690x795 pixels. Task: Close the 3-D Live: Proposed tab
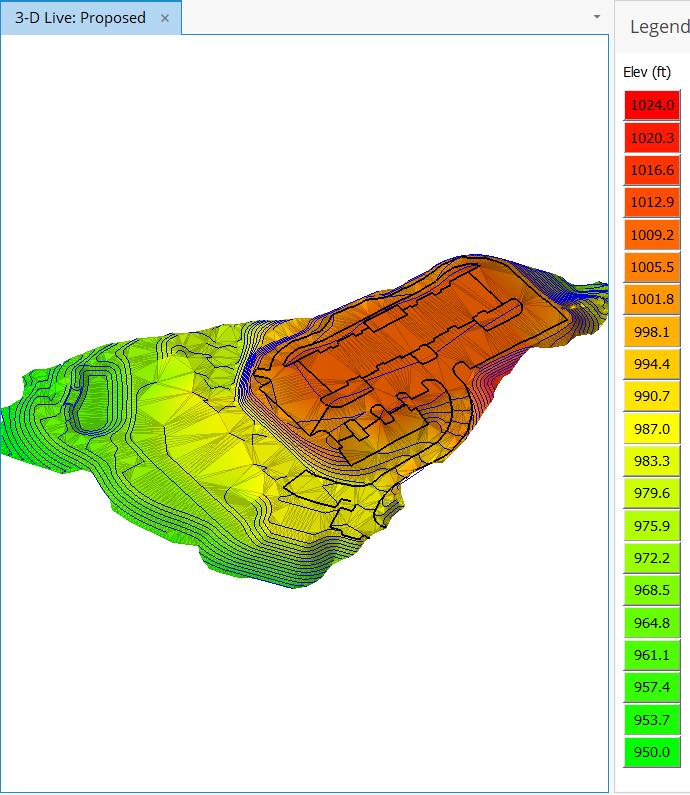(165, 18)
